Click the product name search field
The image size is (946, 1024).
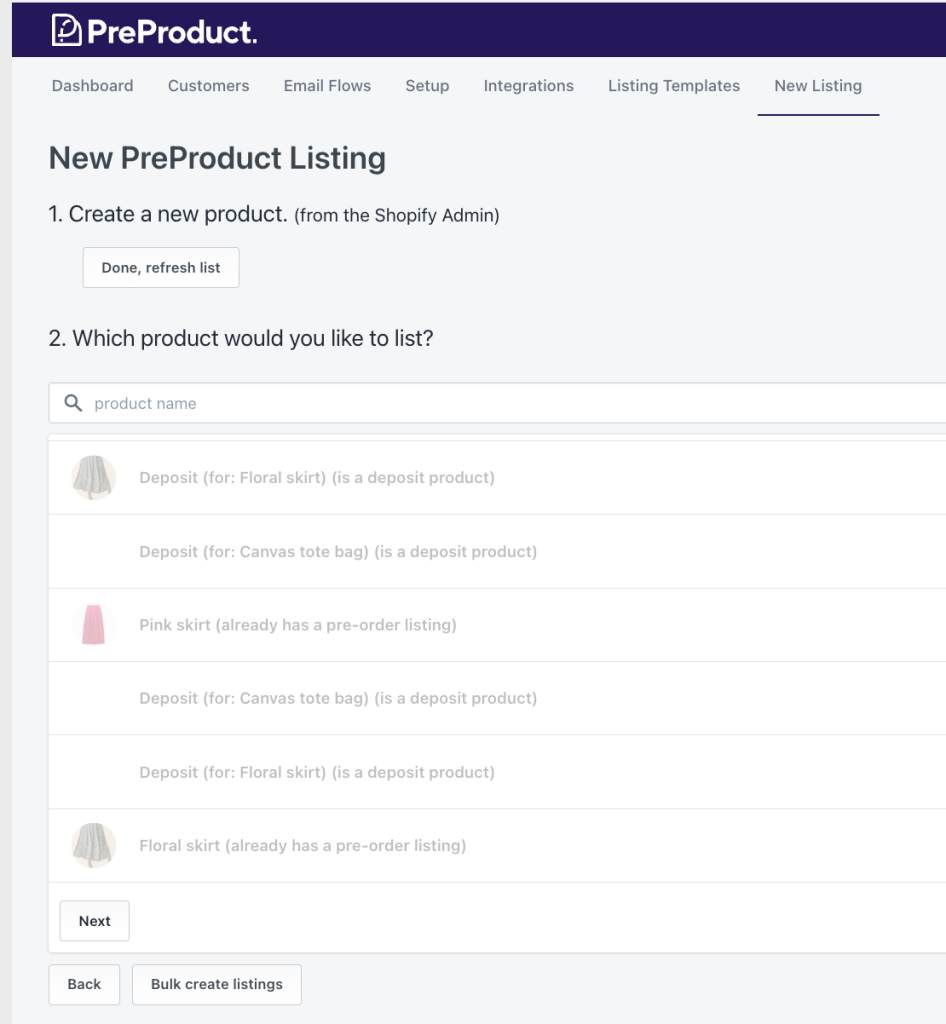click(300, 403)
